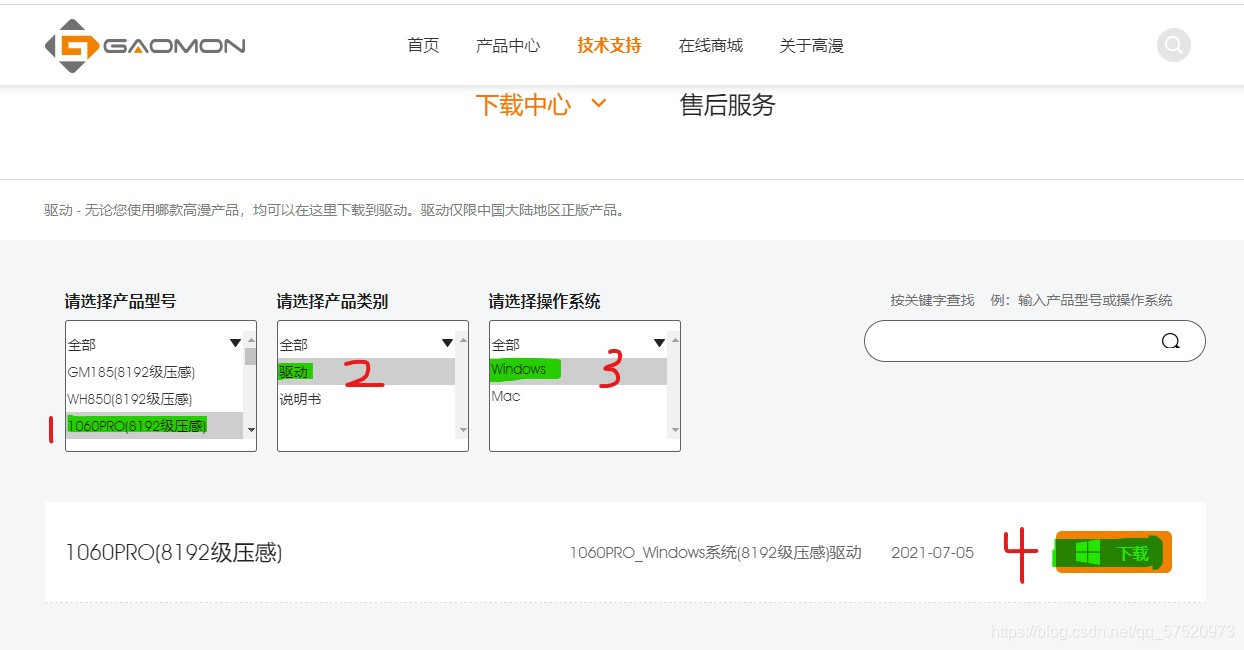
Task: Select 全部 in product category list
Action: pos(366,344)
